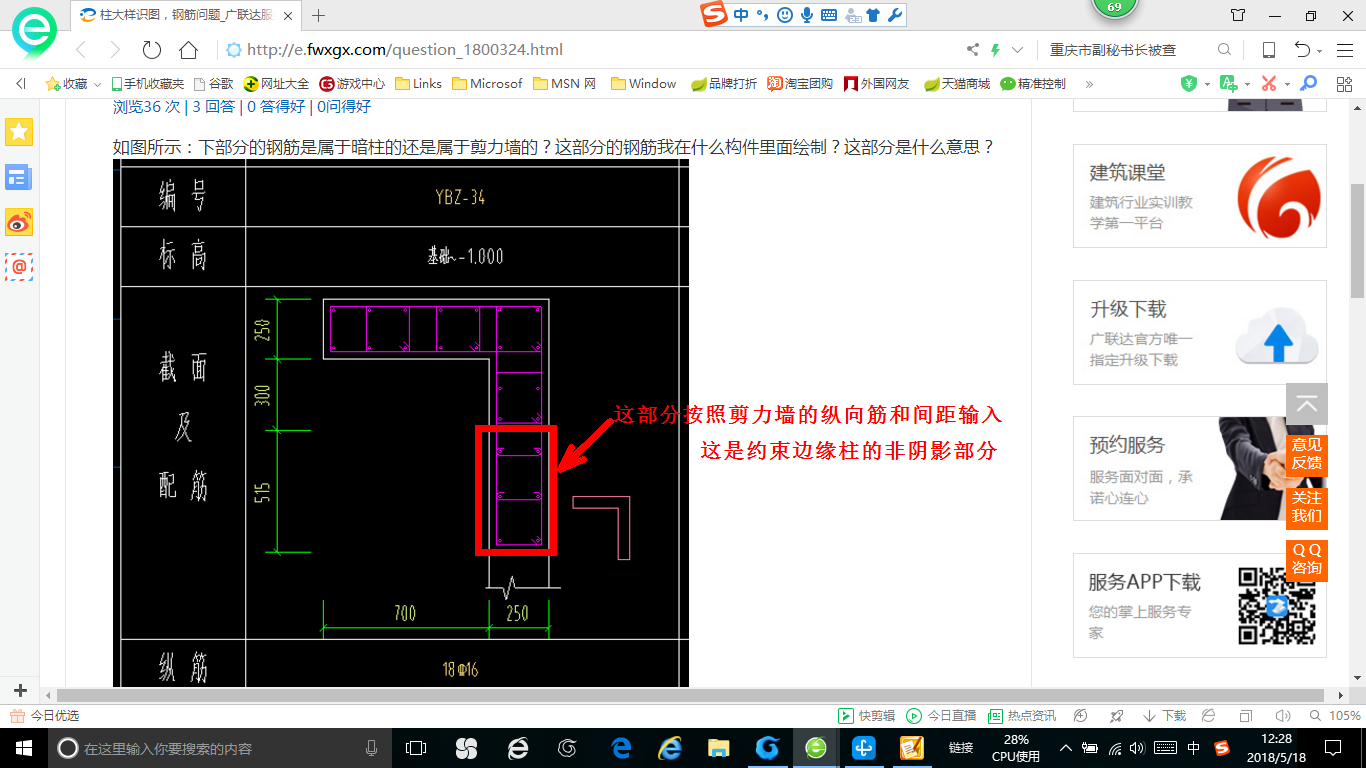Open the 手机收藏夹 bookmark
1366x768 pixels.
pyautogui.click(x=148, y=84)
